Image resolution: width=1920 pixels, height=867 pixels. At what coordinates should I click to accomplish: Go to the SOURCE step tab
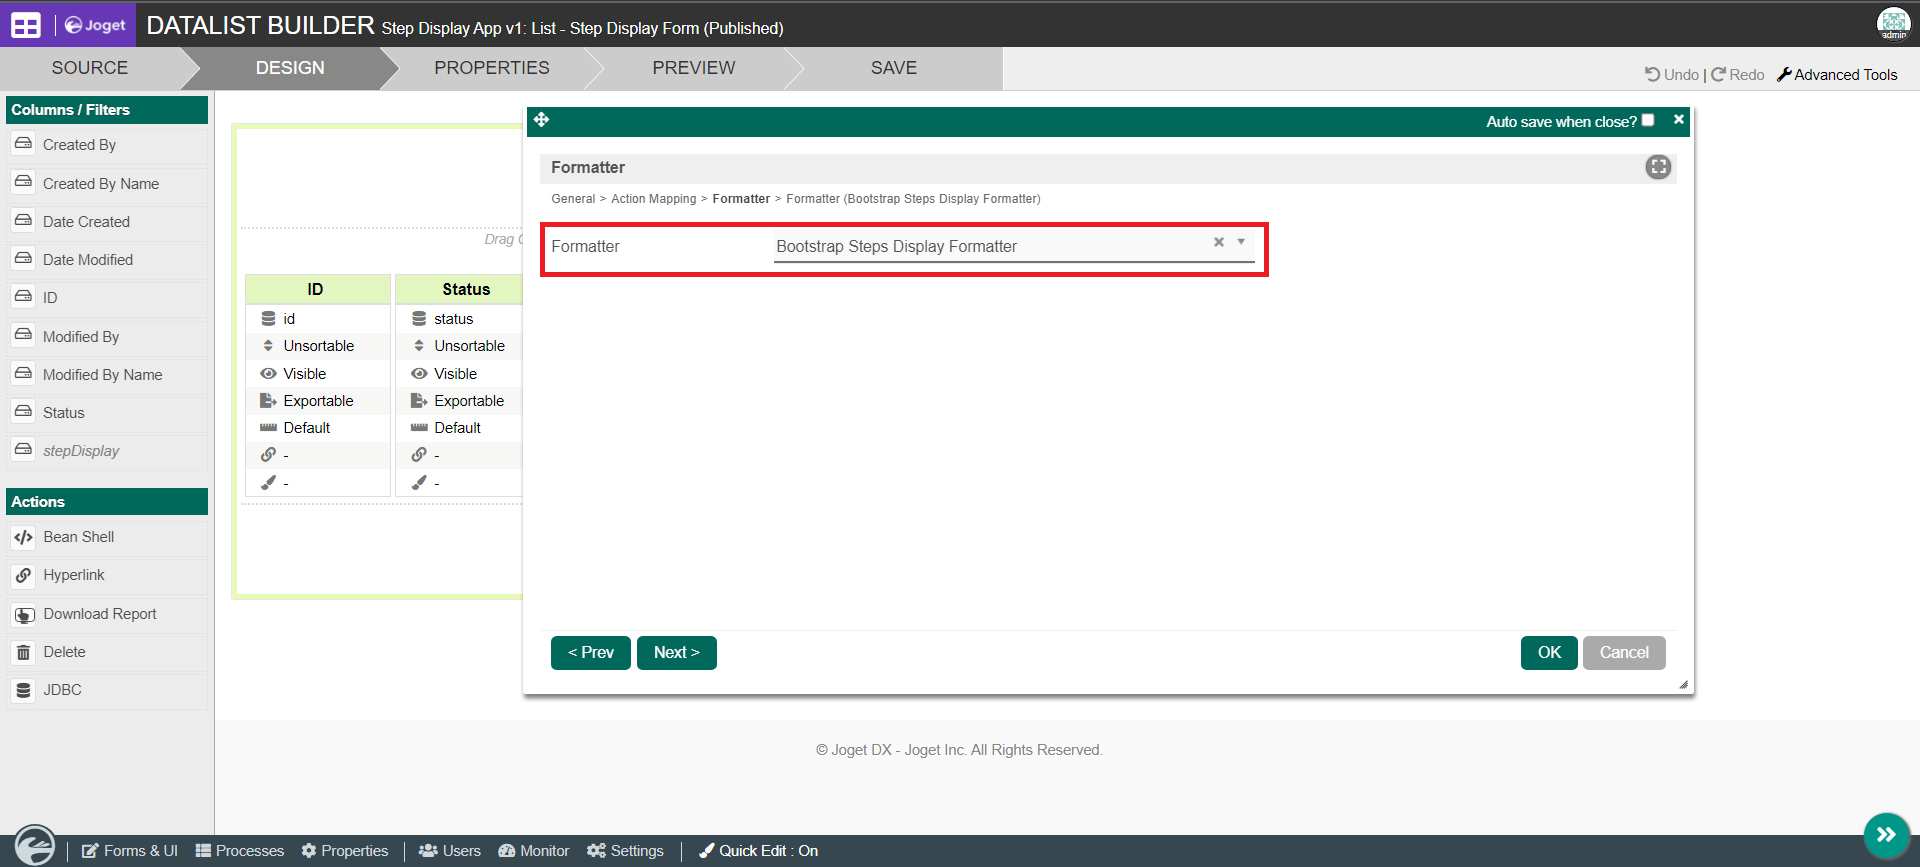coord(90,68)
